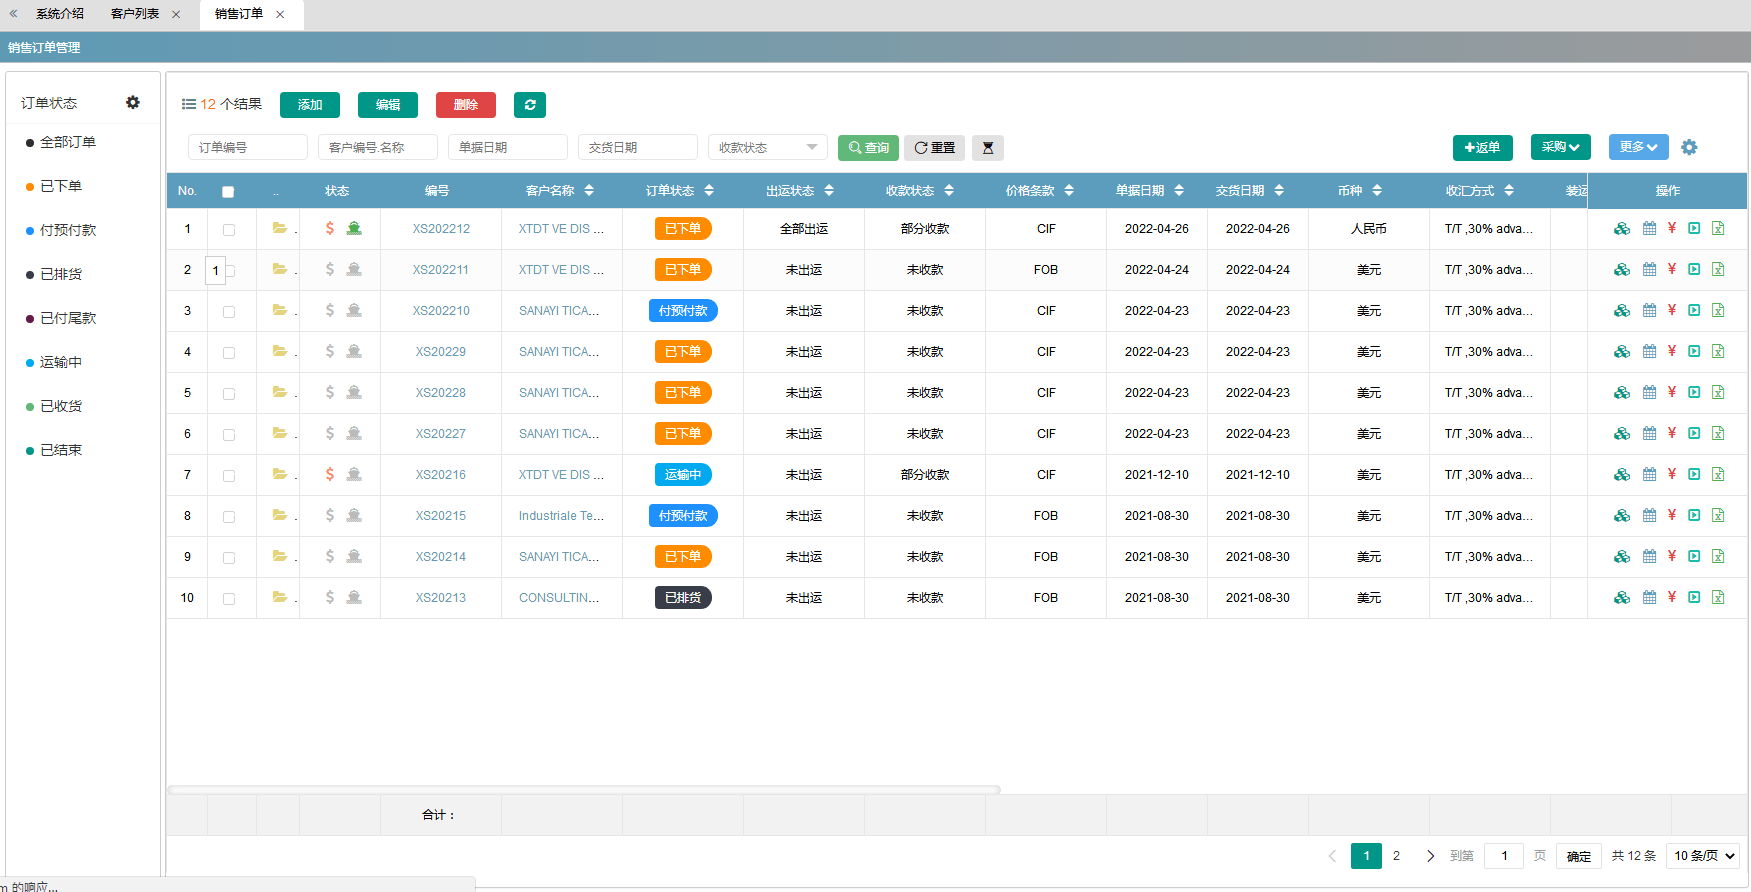Open the 采购 dropdown menu
This screenshot has width=1751, height=892.
(1560, 147)
